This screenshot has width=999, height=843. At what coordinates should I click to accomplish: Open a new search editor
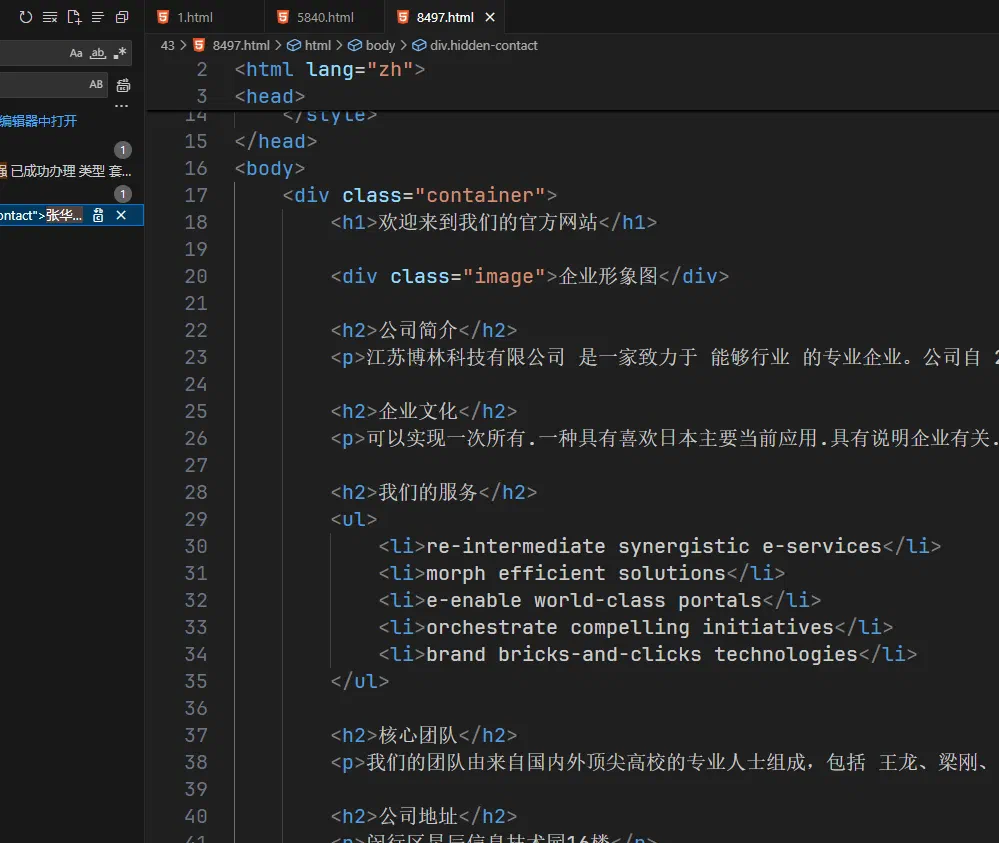pos(74,17)
